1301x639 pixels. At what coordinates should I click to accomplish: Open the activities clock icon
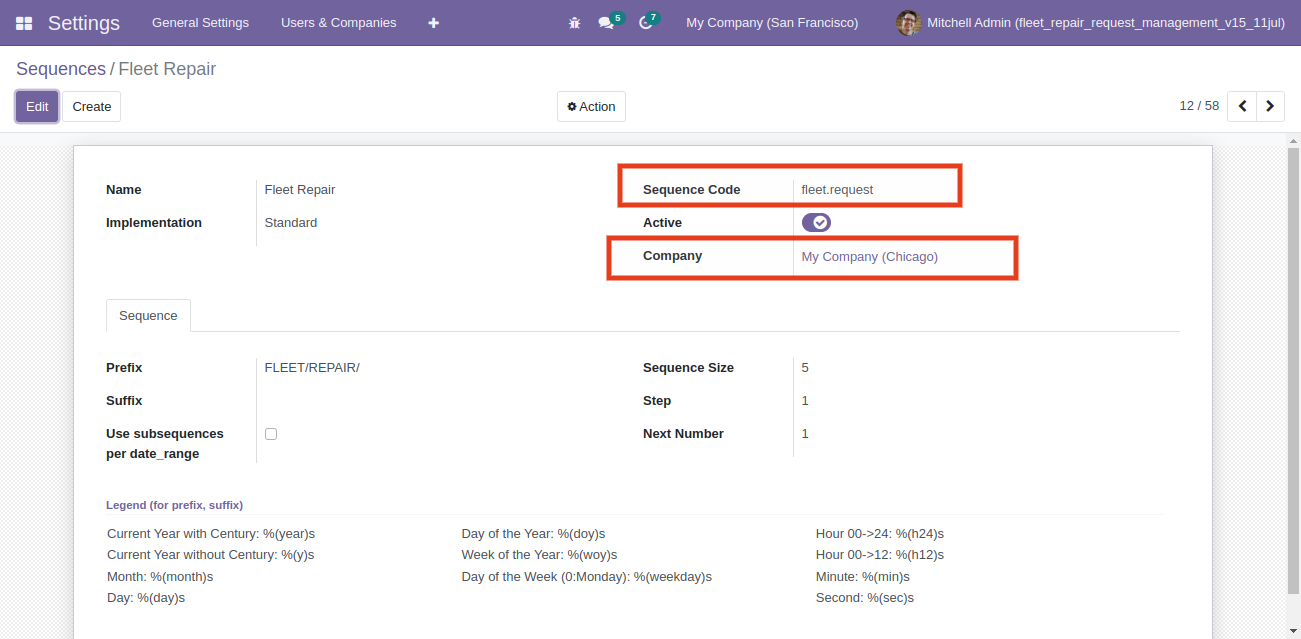pyautogui.click(x=649, y=21)
